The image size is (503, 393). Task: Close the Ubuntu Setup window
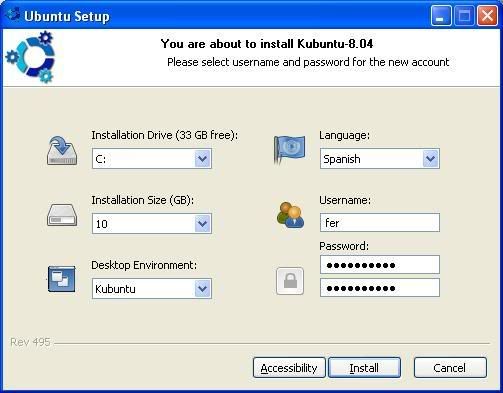pyautogui.click(x=487, y=16)
